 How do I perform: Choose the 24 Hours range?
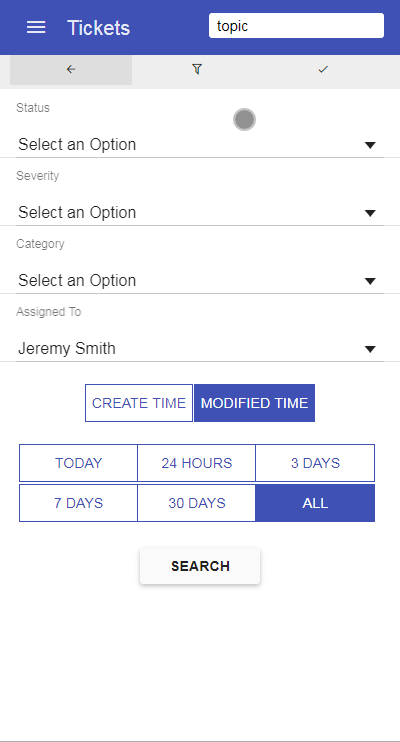[x=196, y=463]
